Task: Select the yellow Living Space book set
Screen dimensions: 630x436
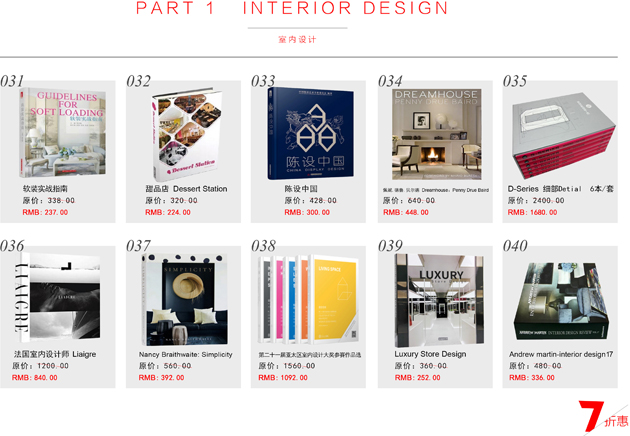Action: point(308,299)
